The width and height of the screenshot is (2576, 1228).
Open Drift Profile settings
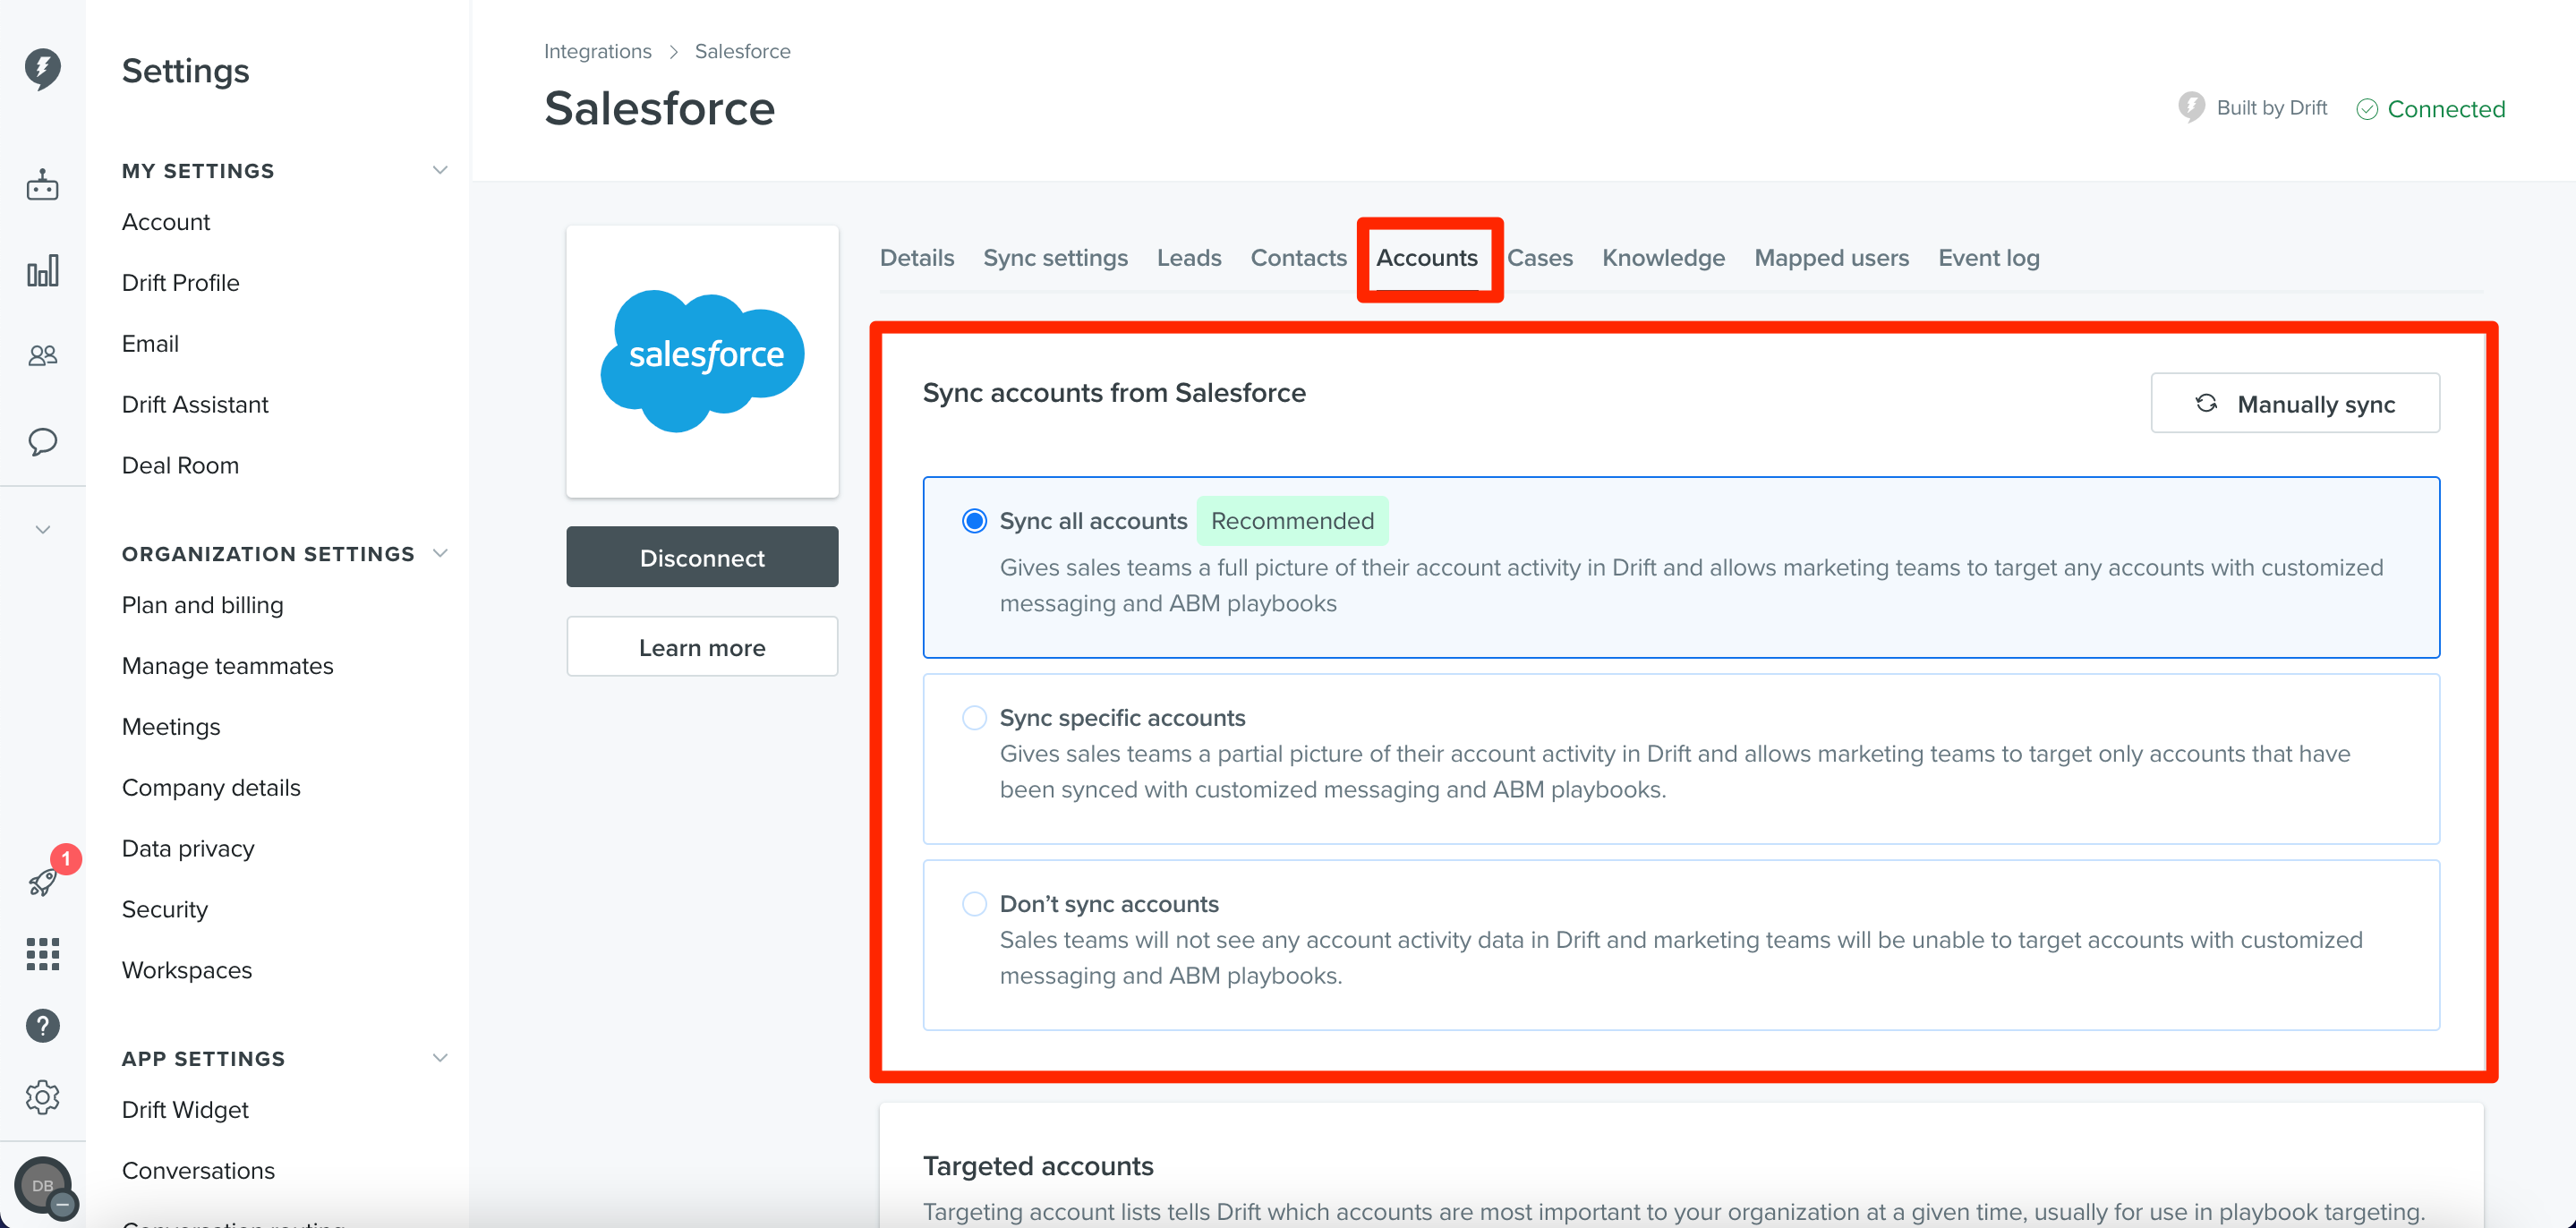tap(181, 283)
